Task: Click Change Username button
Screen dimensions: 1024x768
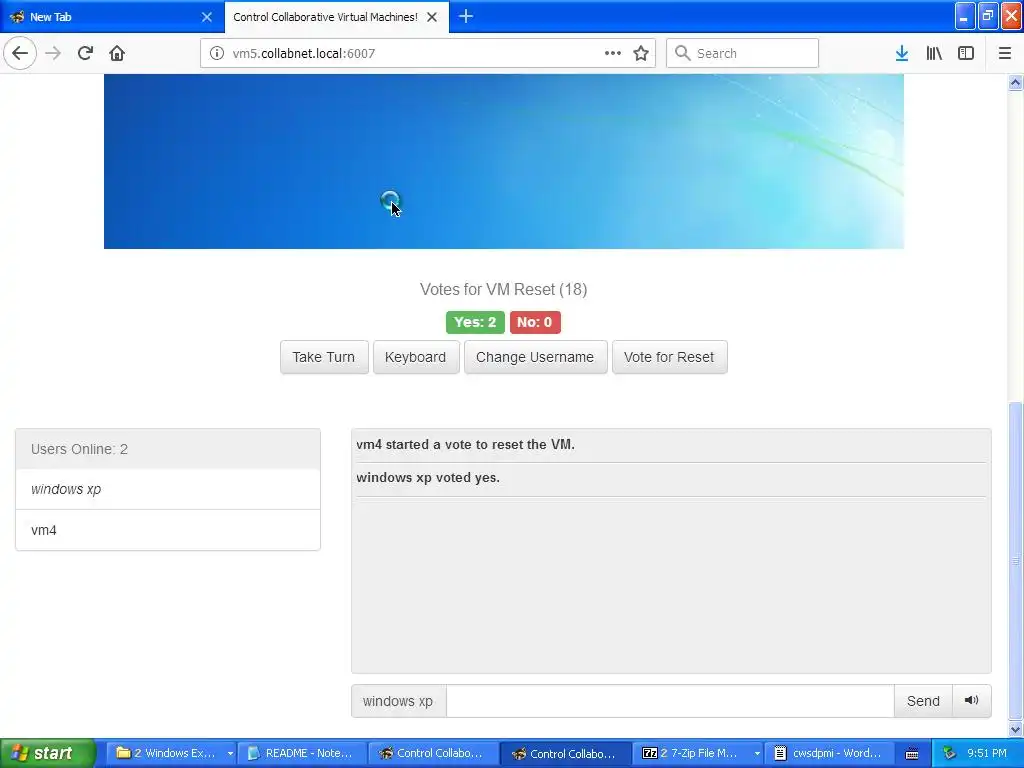Action: point(536,357)
